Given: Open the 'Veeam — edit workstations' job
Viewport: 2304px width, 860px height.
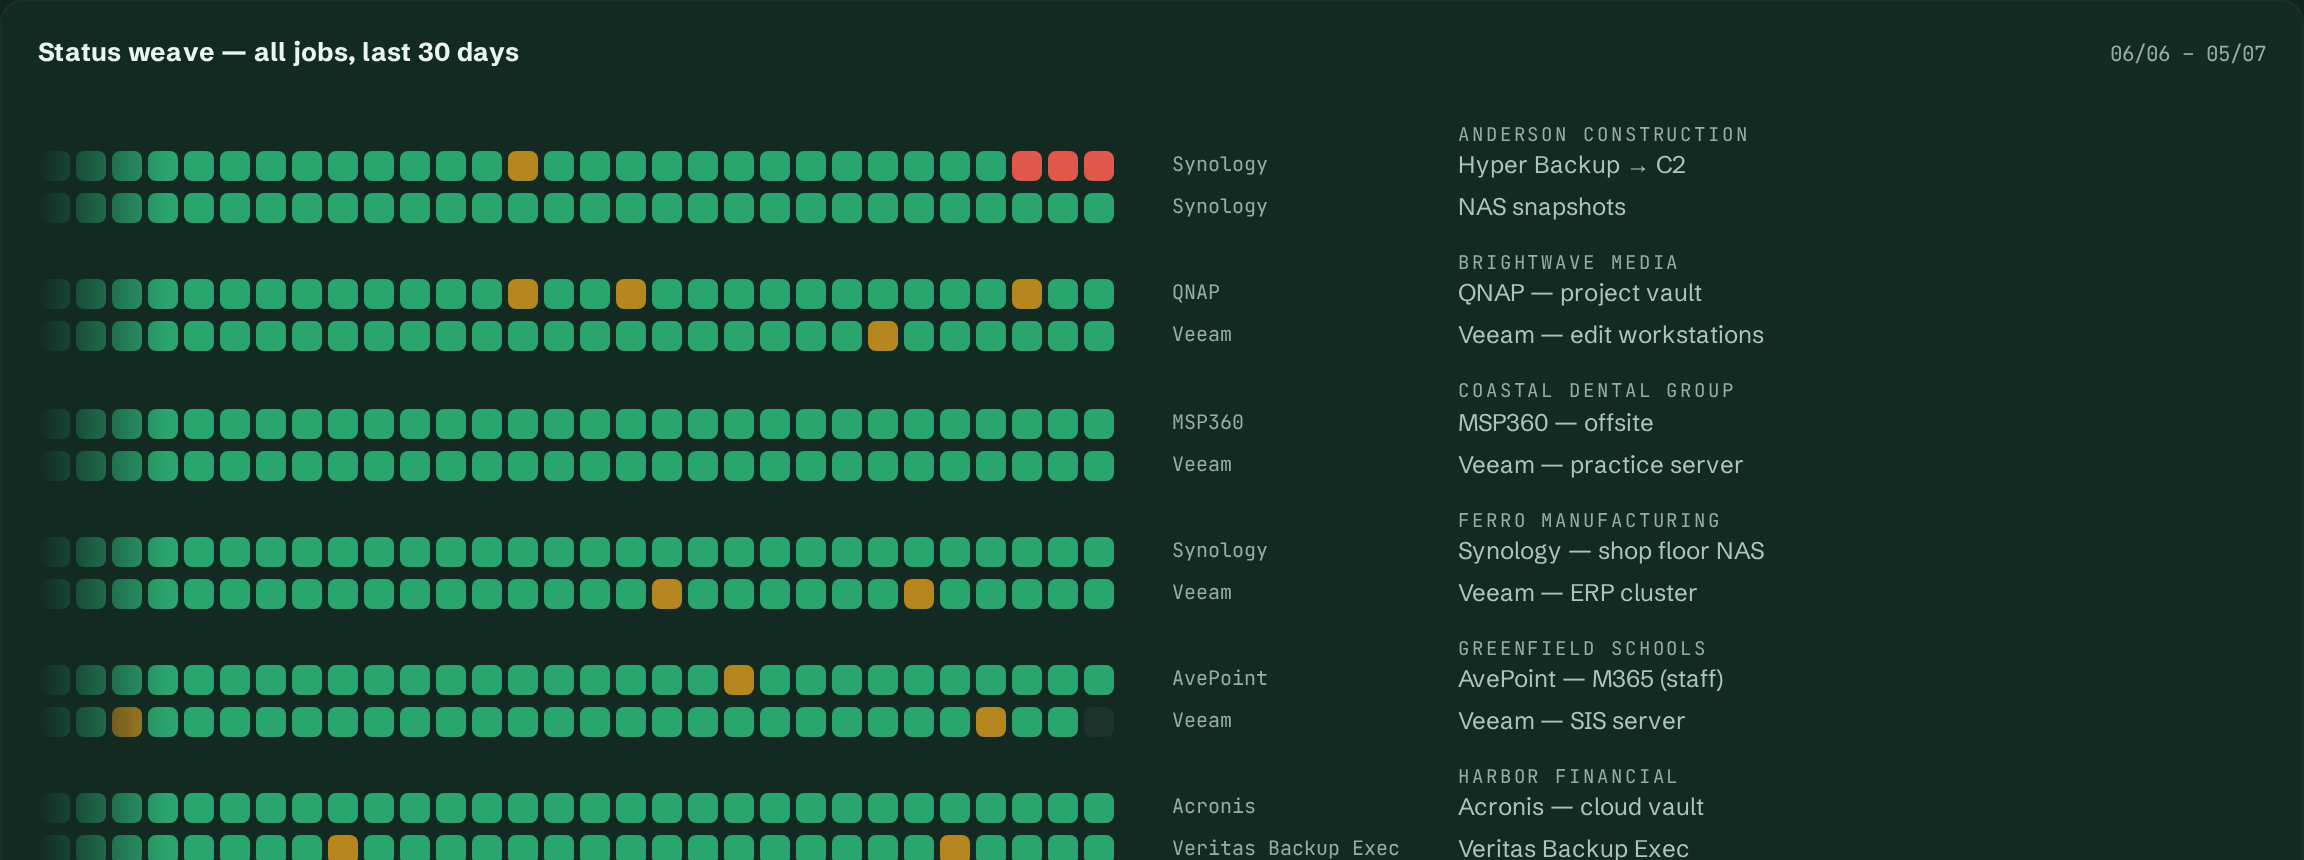Looking at the screenshot, I should point(1611,335).
